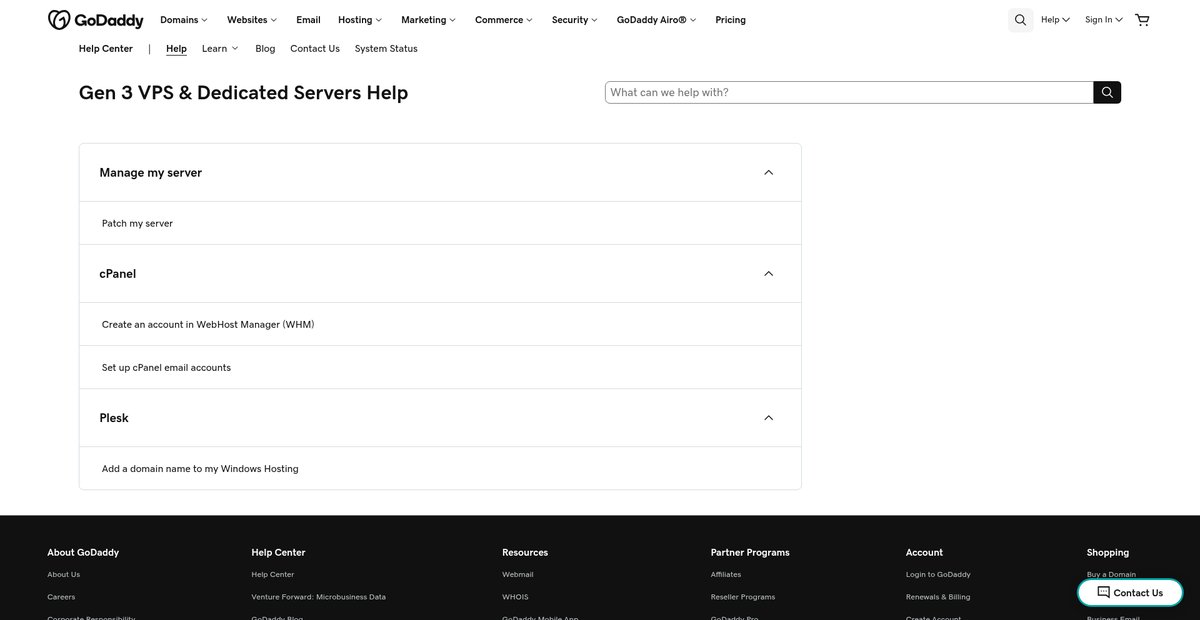
Task: Click the GoDaddy logo
Action: pos(96,20)
